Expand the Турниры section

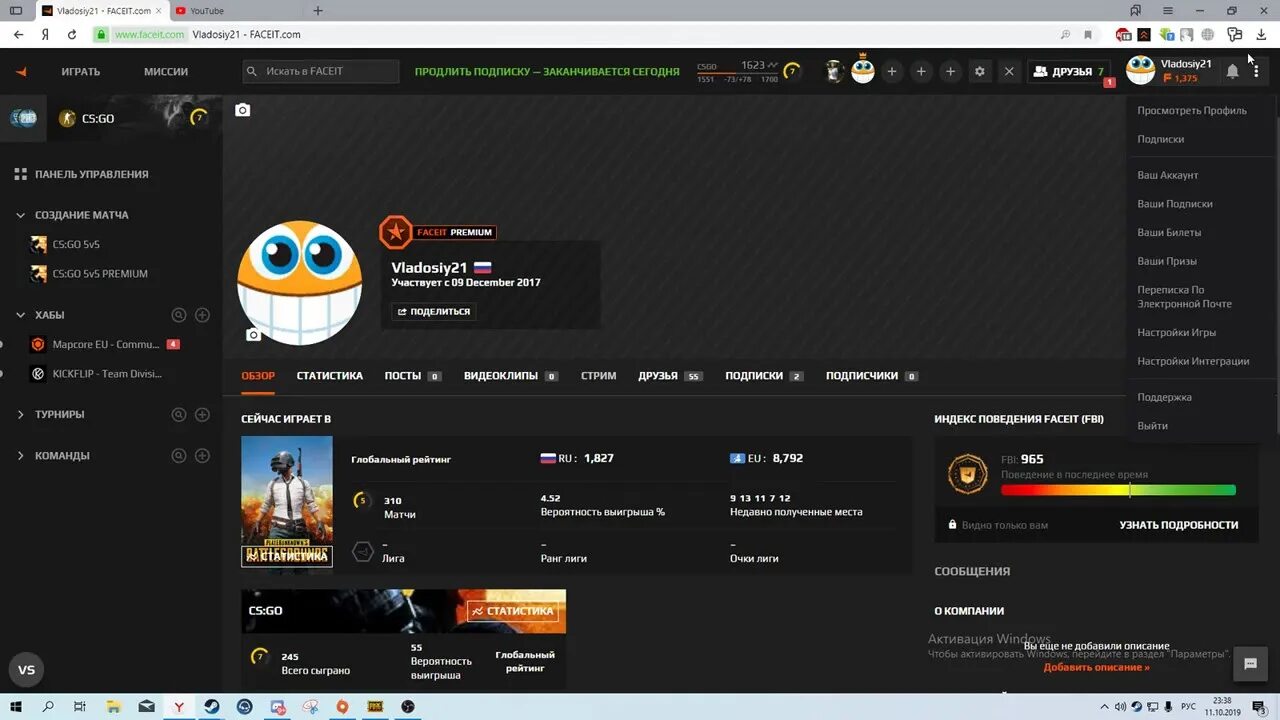click(21, 414)
